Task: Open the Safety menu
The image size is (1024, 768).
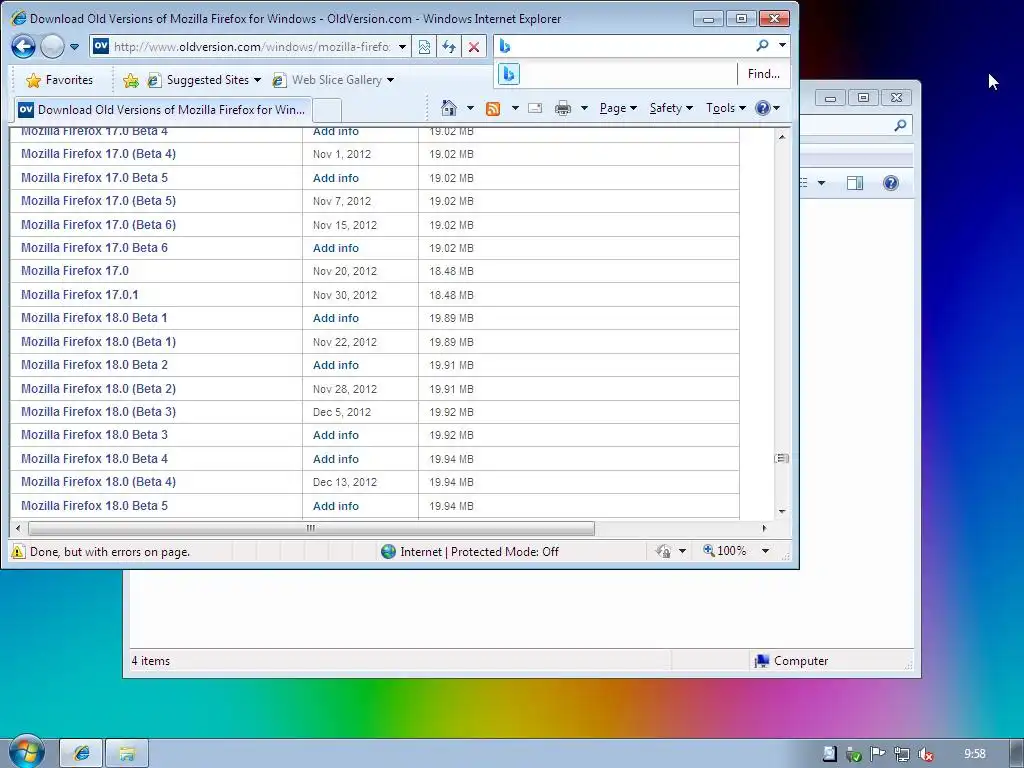Action: click(x=671, y=108)
